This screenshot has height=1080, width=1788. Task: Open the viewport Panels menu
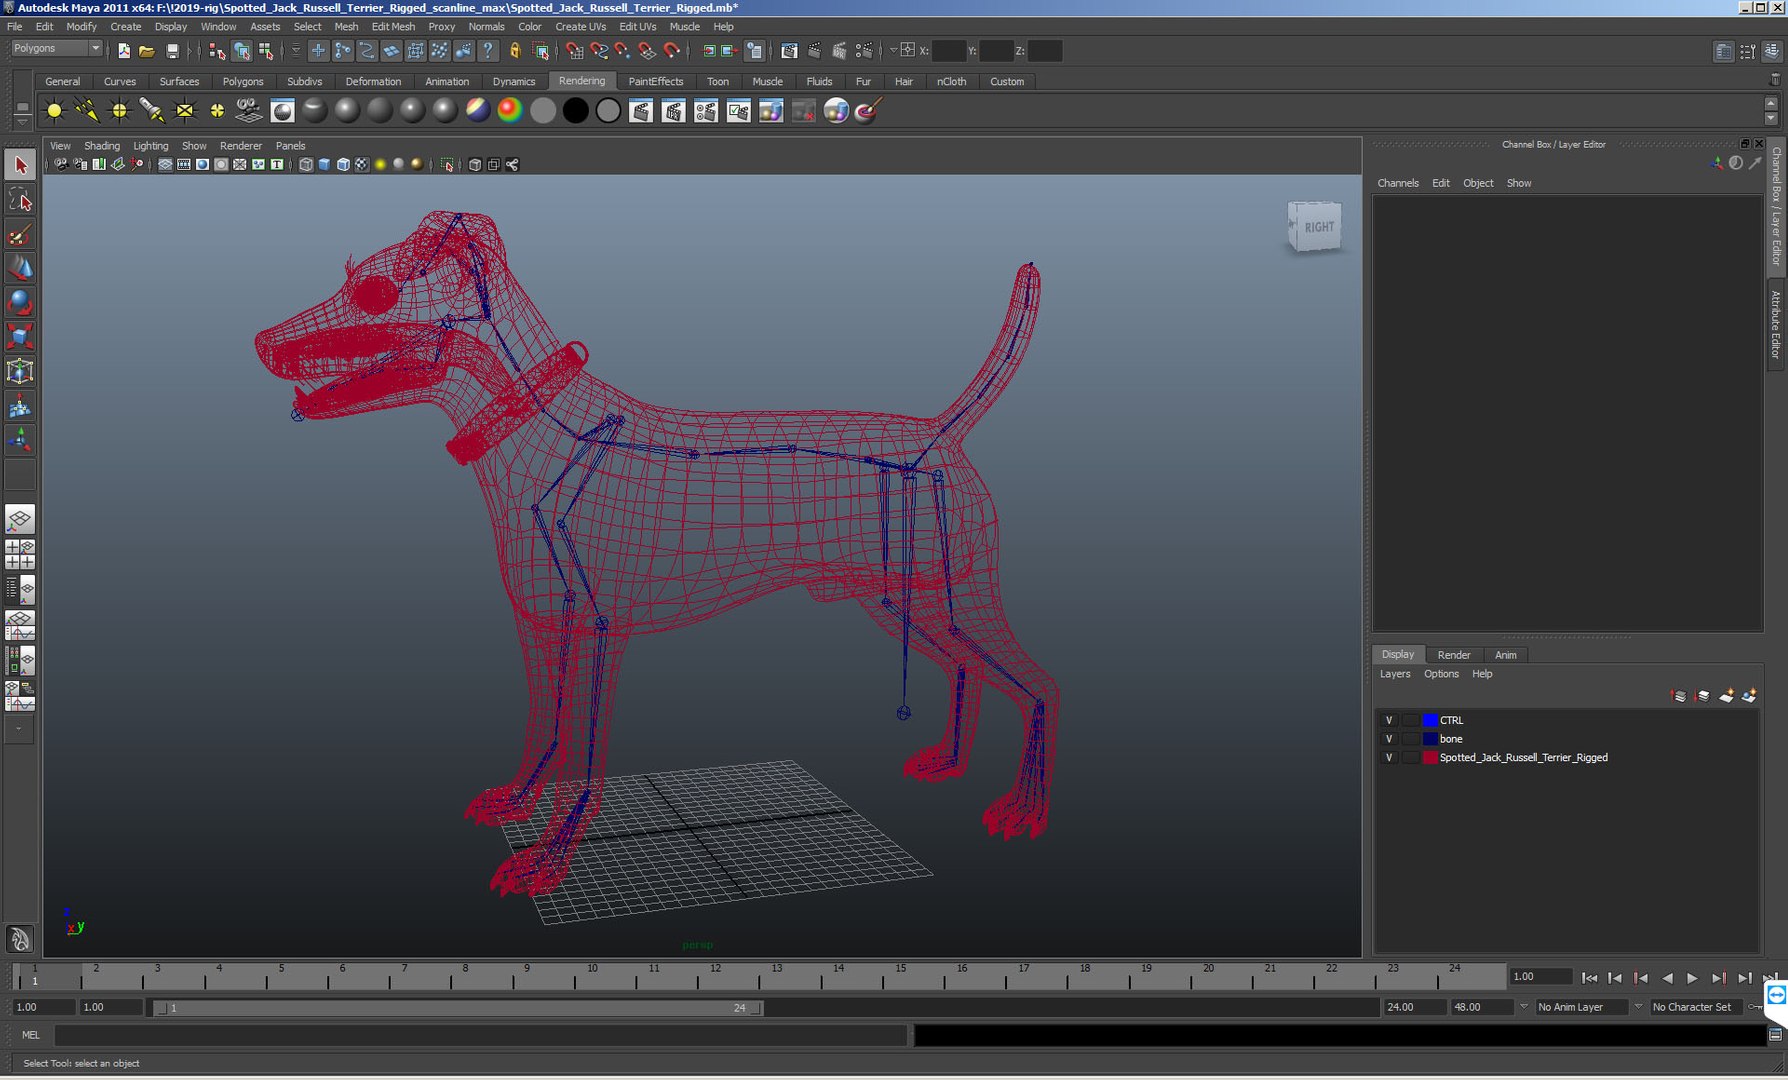click(290, 146)
